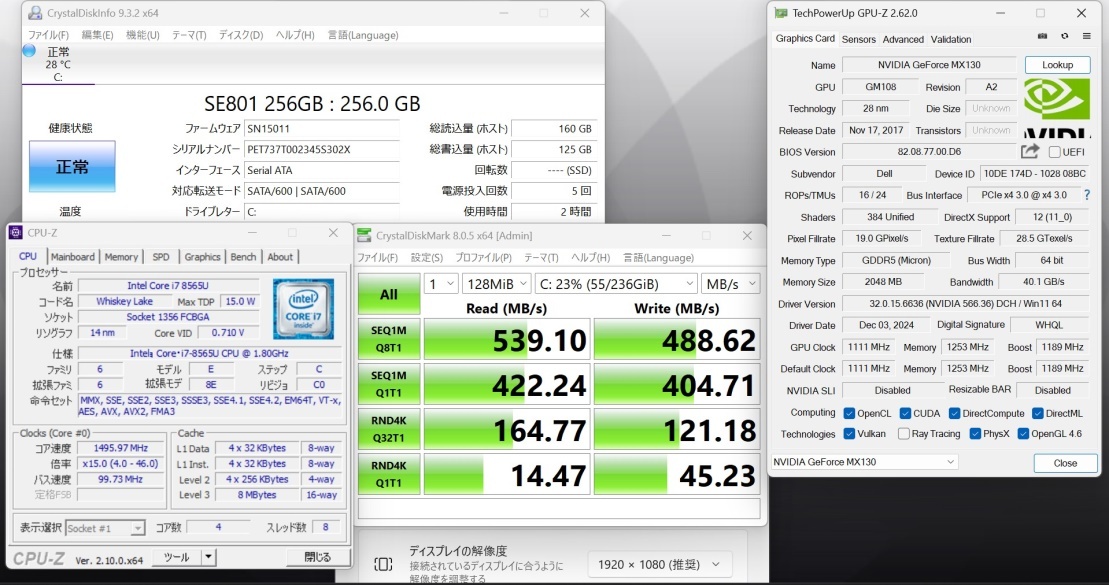Toggle the DirectCompute checkbox

954,413
